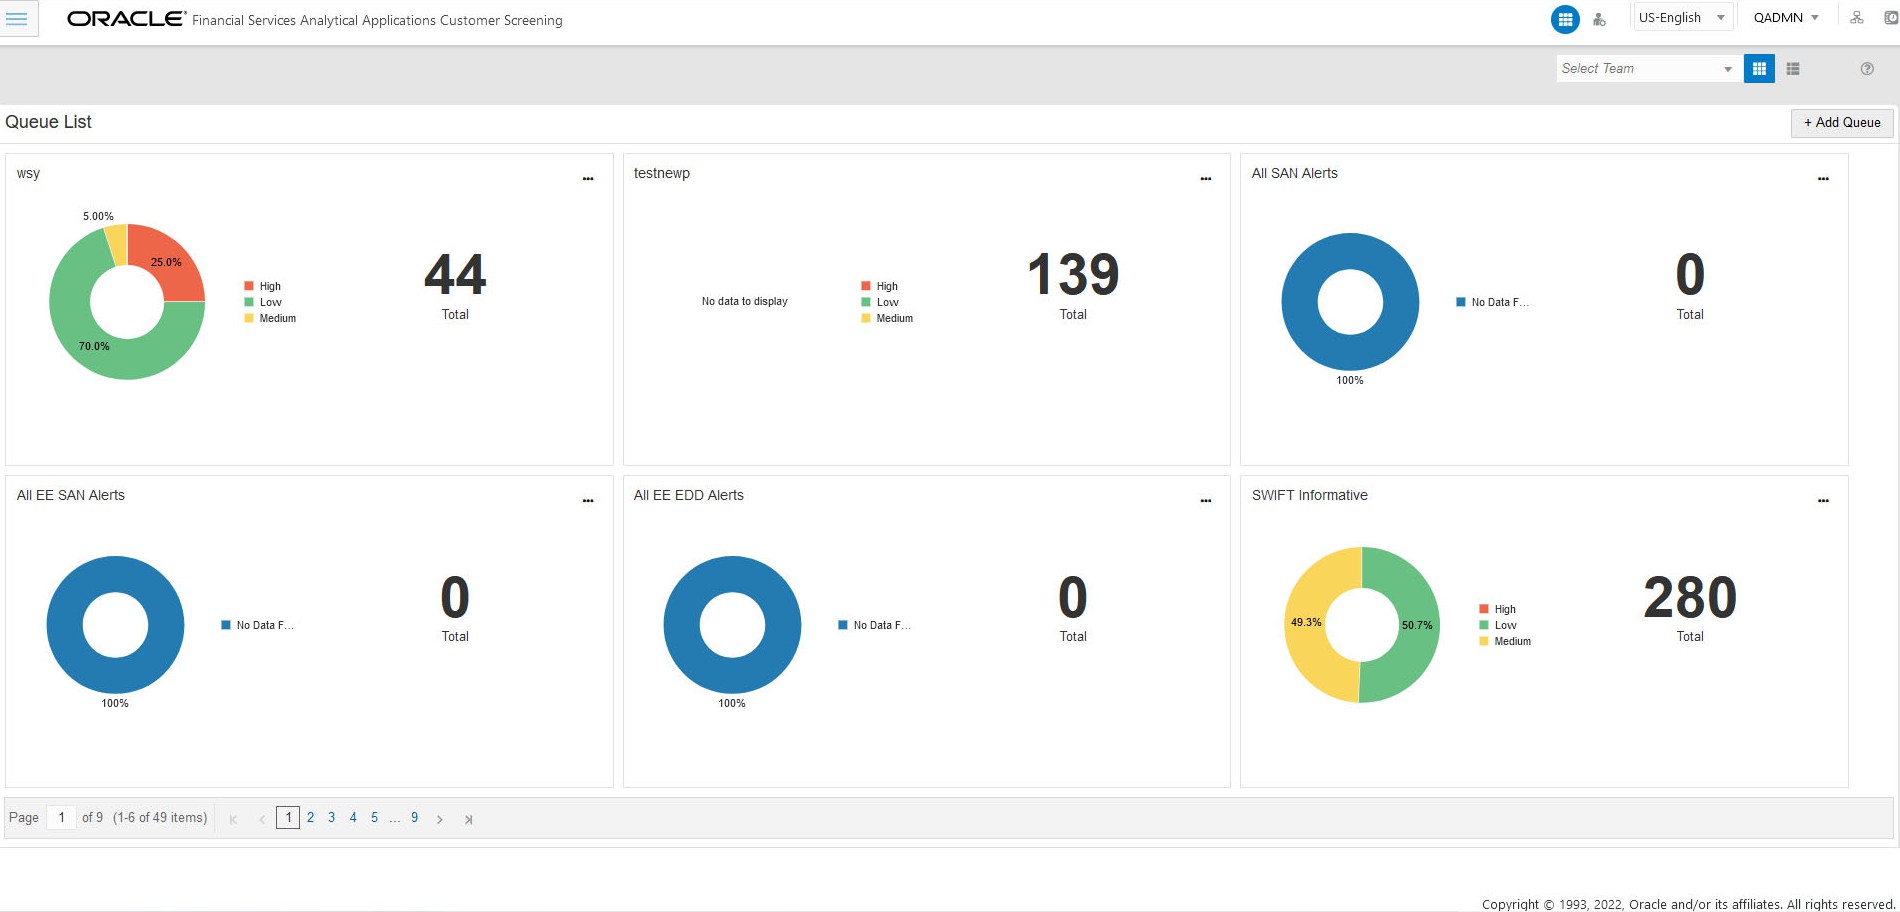
Task: Click the admin user icon beside the grid icon
Action: click(x=1599, y=19)
